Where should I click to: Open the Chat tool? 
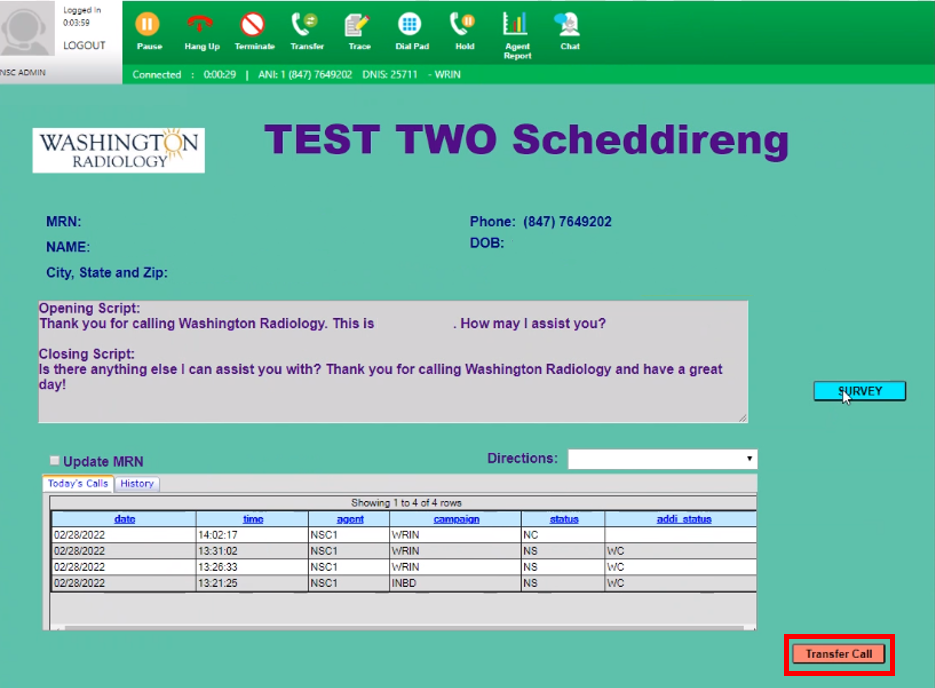(569, 31)
